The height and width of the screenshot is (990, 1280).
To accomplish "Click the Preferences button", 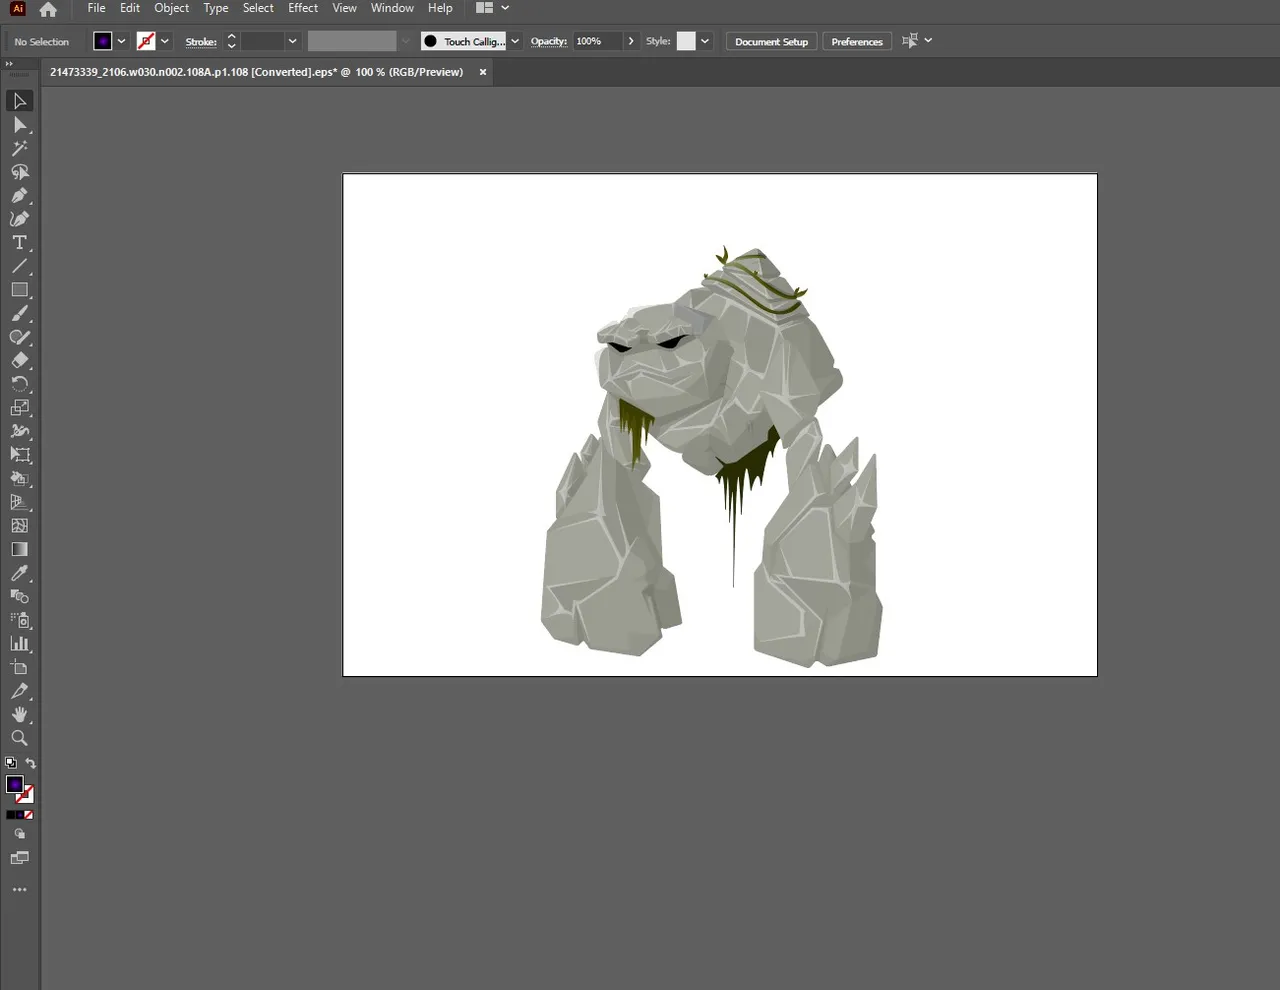I will click(857, 41).
